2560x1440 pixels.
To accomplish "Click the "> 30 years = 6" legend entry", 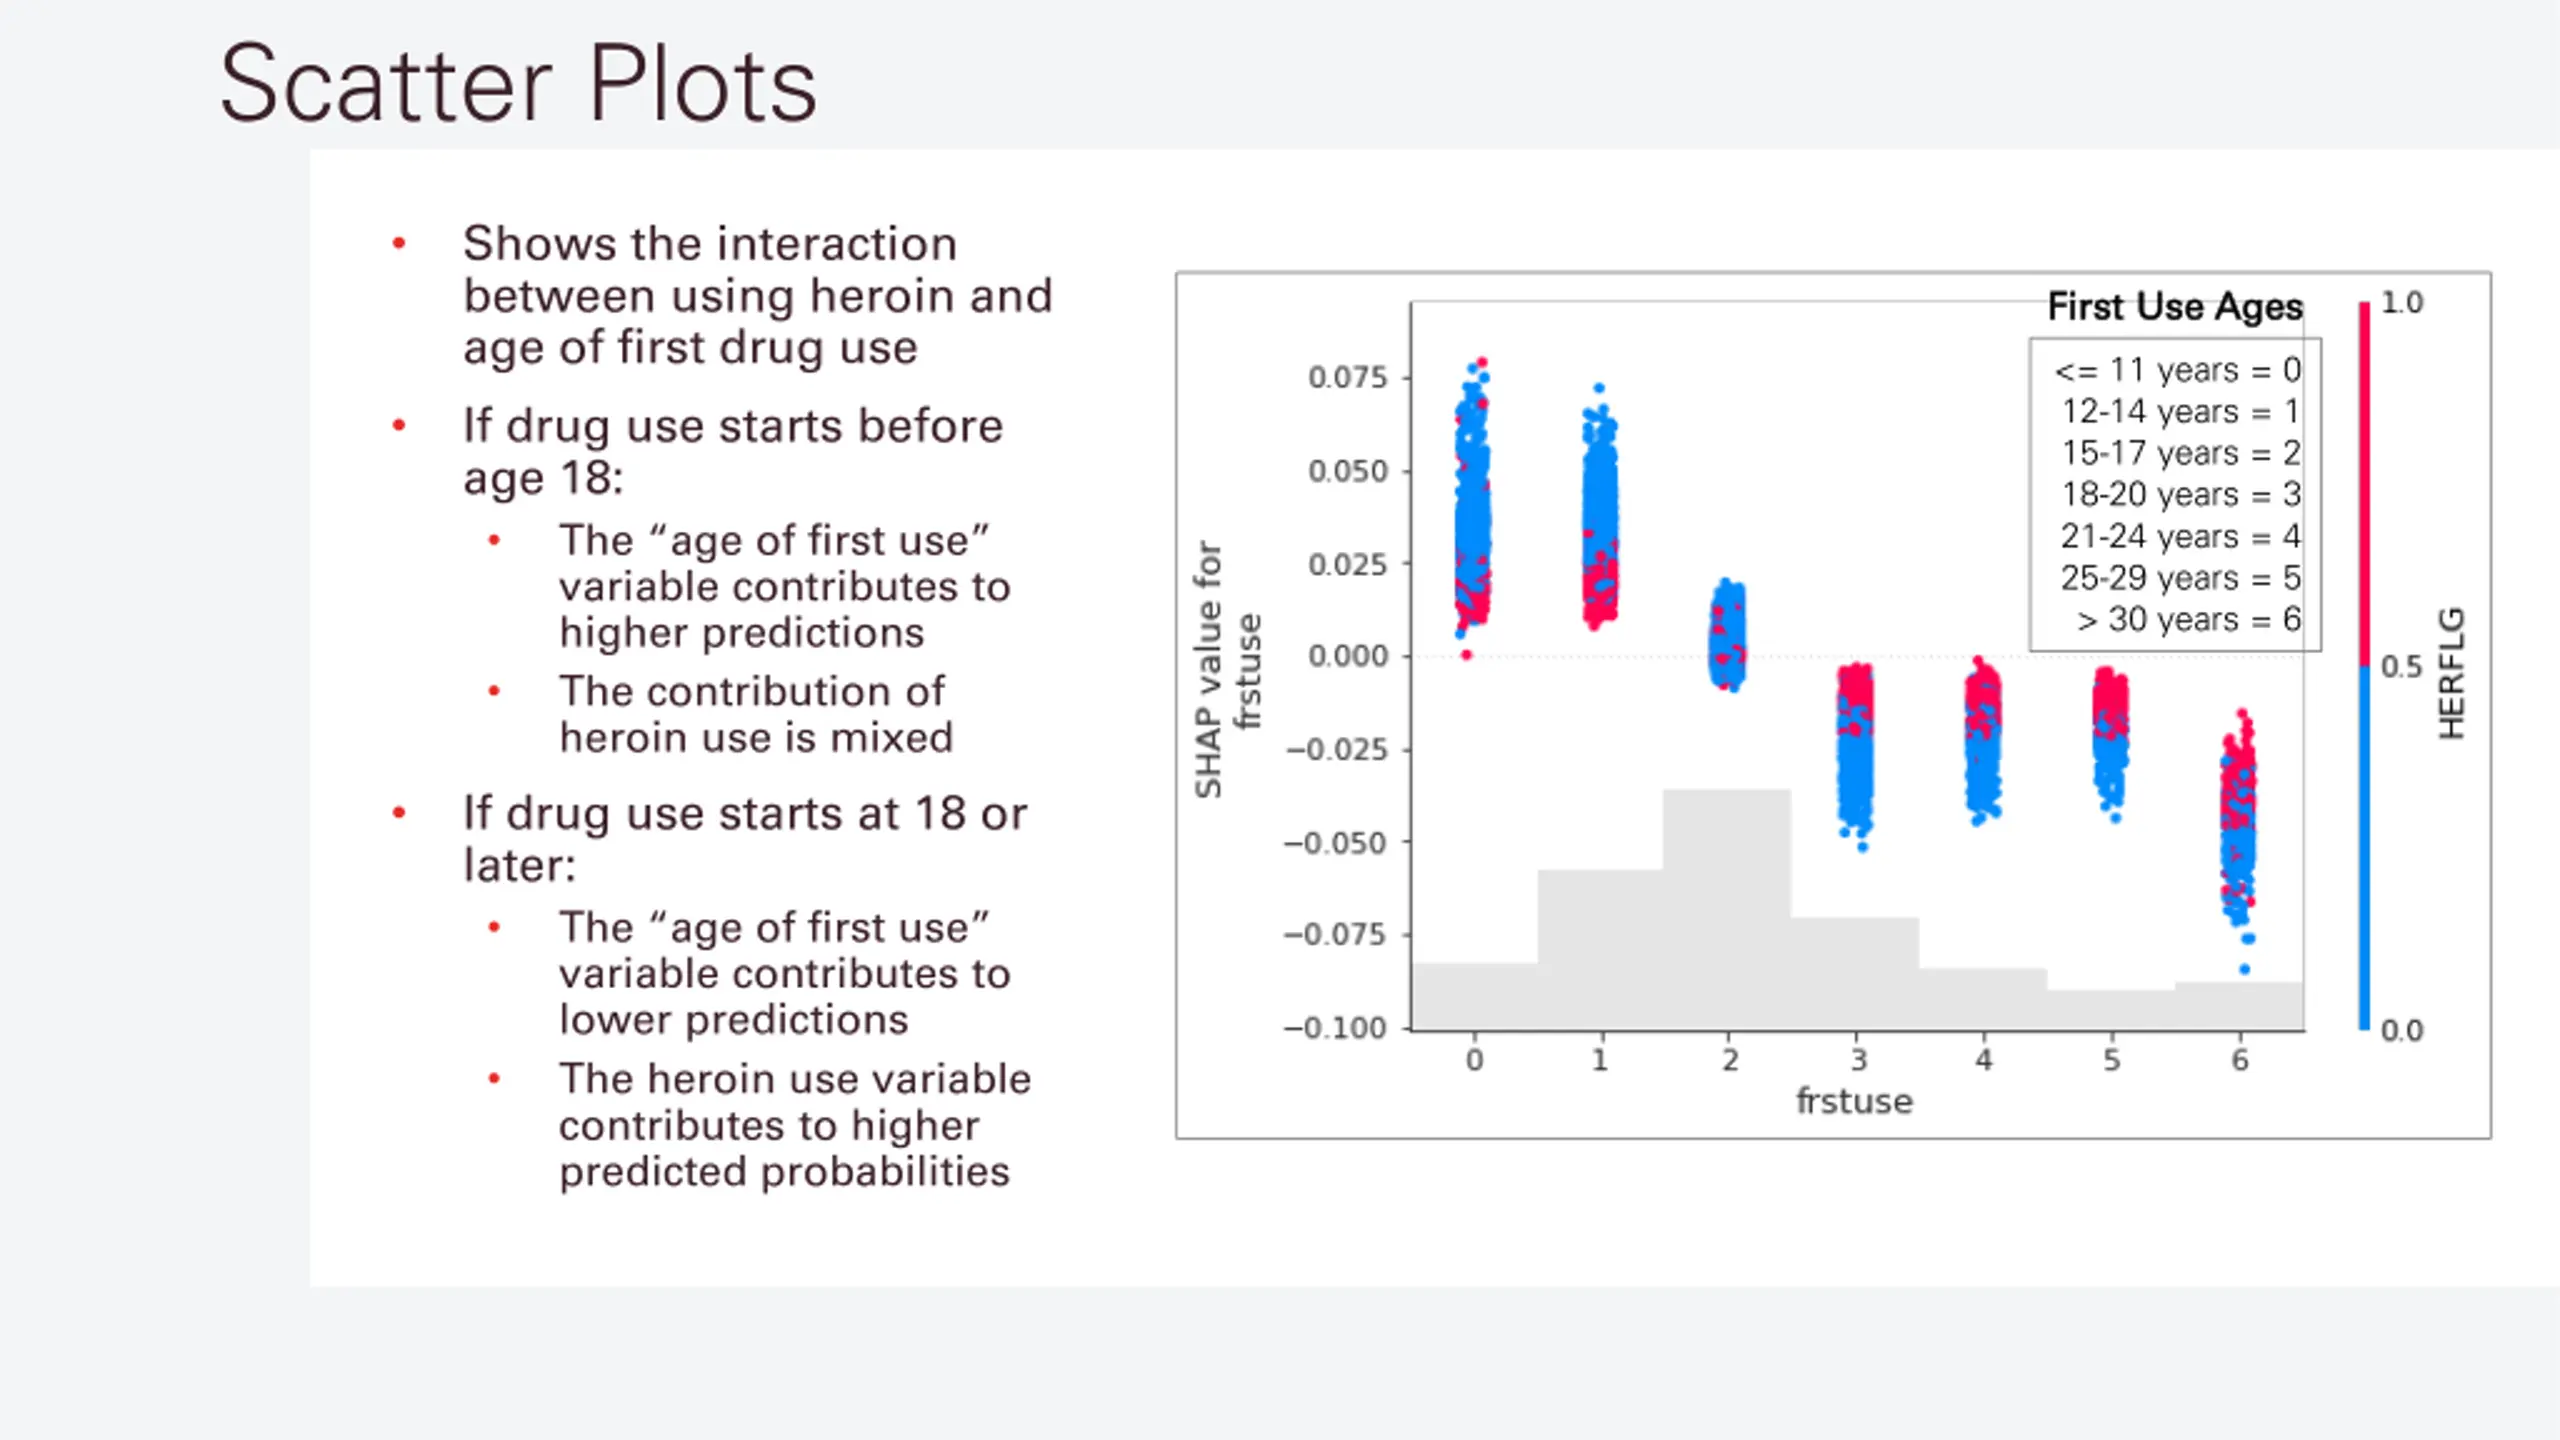I will click(2188, 620).
